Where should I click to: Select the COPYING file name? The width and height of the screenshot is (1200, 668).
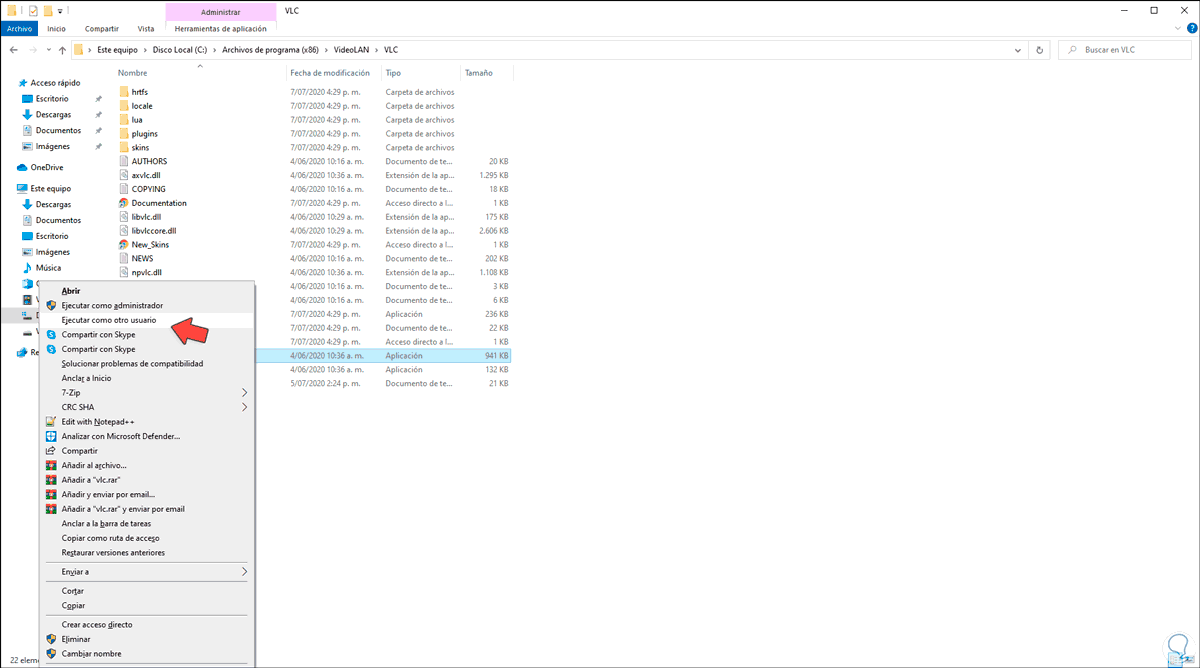click(x=149, y=189)
